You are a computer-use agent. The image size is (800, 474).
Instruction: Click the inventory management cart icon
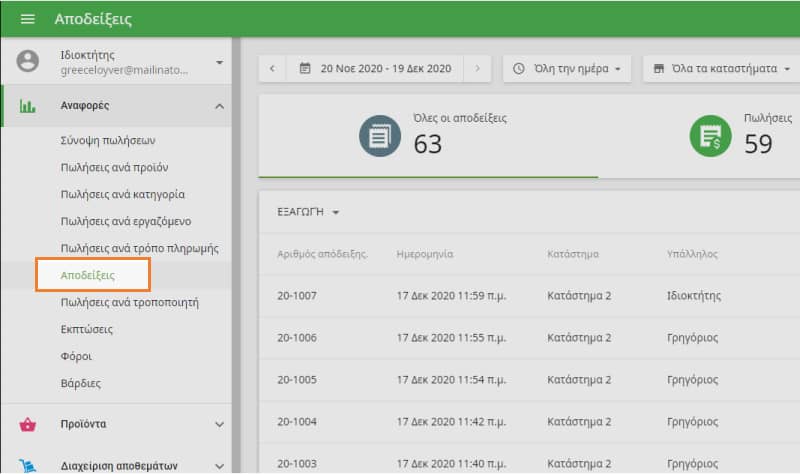(x=28, y=464)
